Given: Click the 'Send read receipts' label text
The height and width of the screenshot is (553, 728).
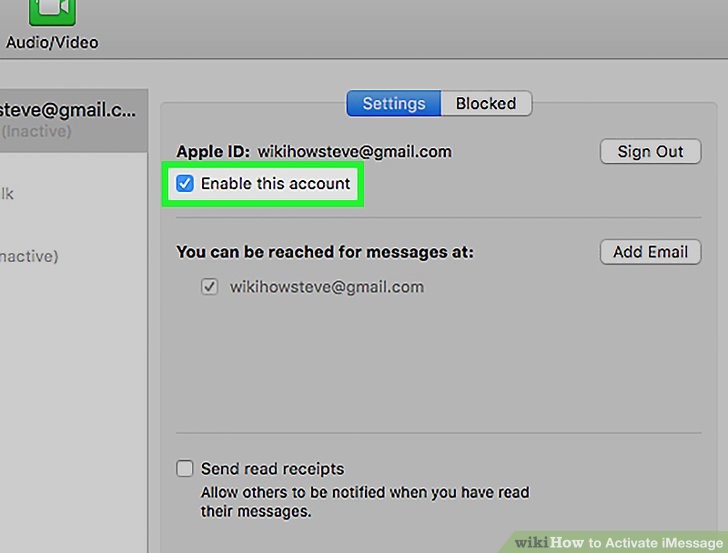Looking at the screenshot, I should (272, 469).
